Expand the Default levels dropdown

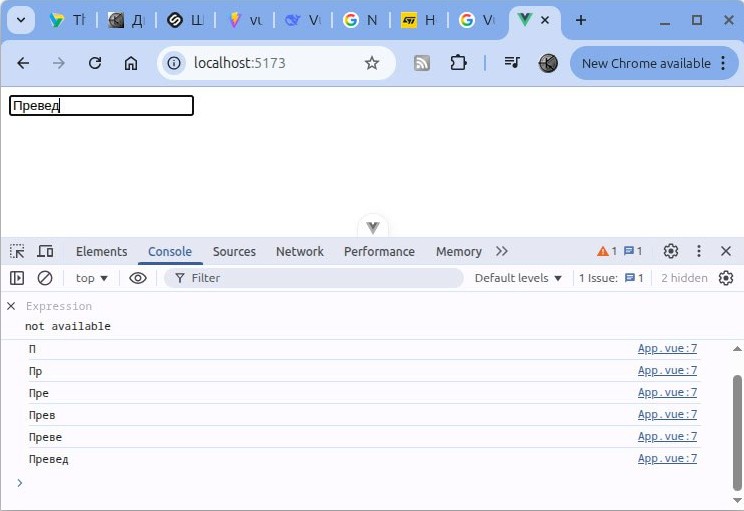pyautogui.click(x=518, y=278)
